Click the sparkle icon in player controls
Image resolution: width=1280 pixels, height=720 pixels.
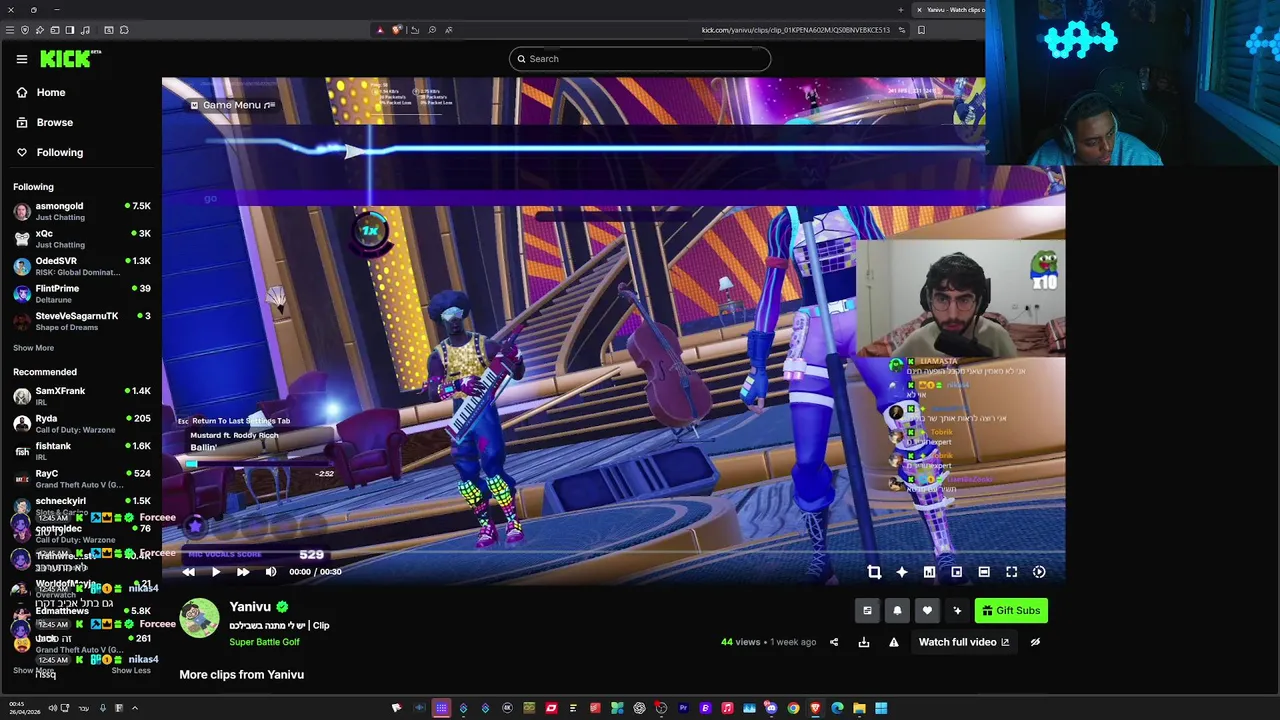coord(902,572)
